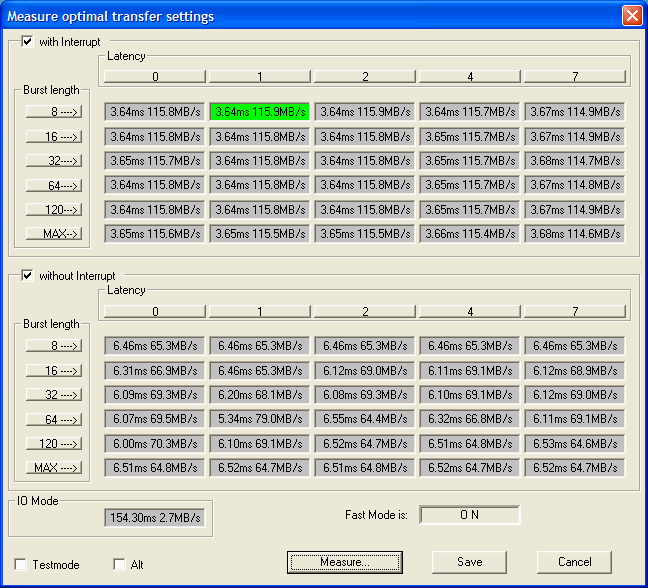Screen dimensions: 648x588
Task: Toggle the 'with Interrupt' checkbox
Action: point(27,42)
